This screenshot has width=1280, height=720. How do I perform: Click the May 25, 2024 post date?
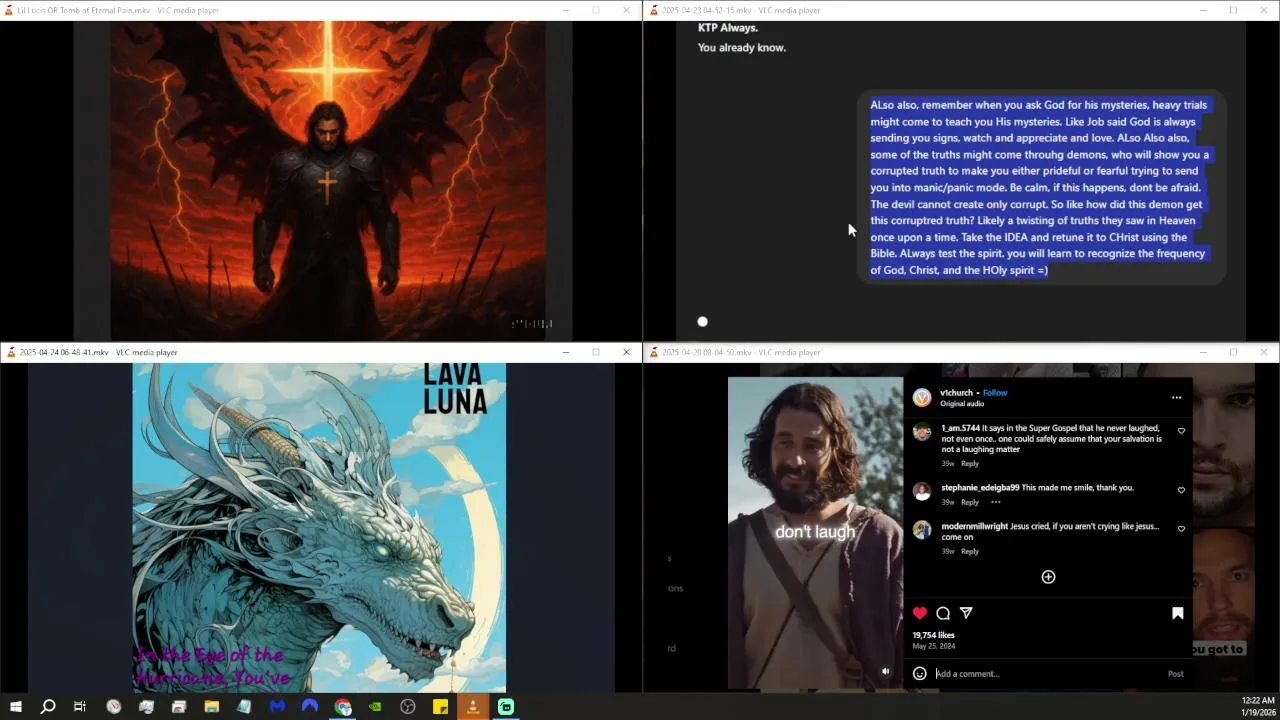point(933,646)
